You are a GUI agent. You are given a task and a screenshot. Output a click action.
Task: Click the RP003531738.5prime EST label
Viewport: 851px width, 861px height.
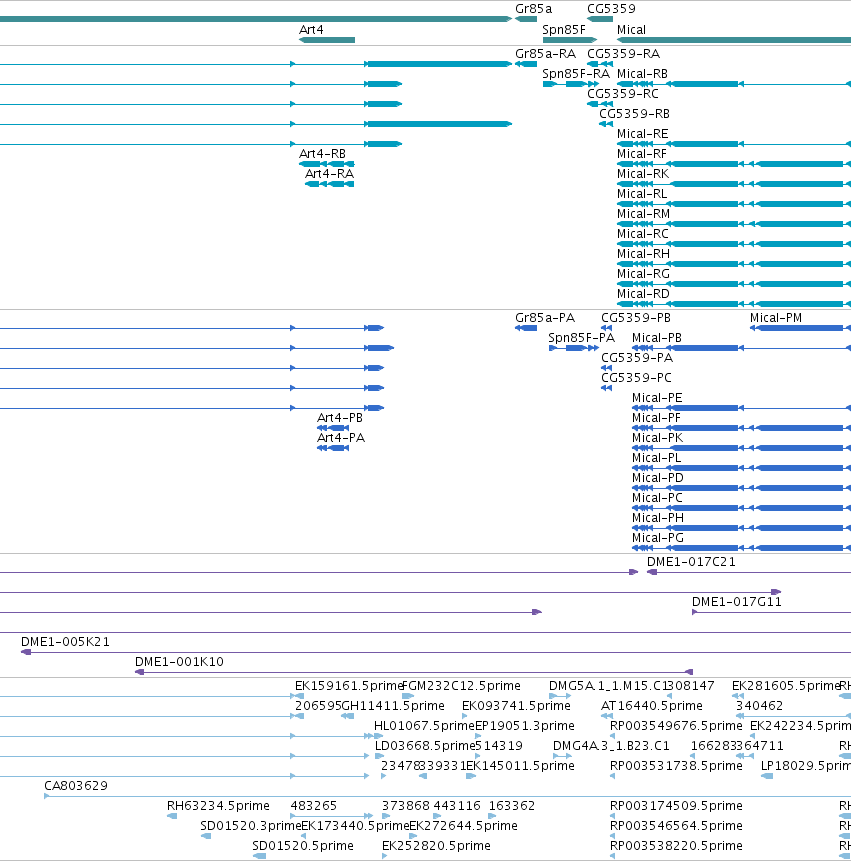coord(676,766)
